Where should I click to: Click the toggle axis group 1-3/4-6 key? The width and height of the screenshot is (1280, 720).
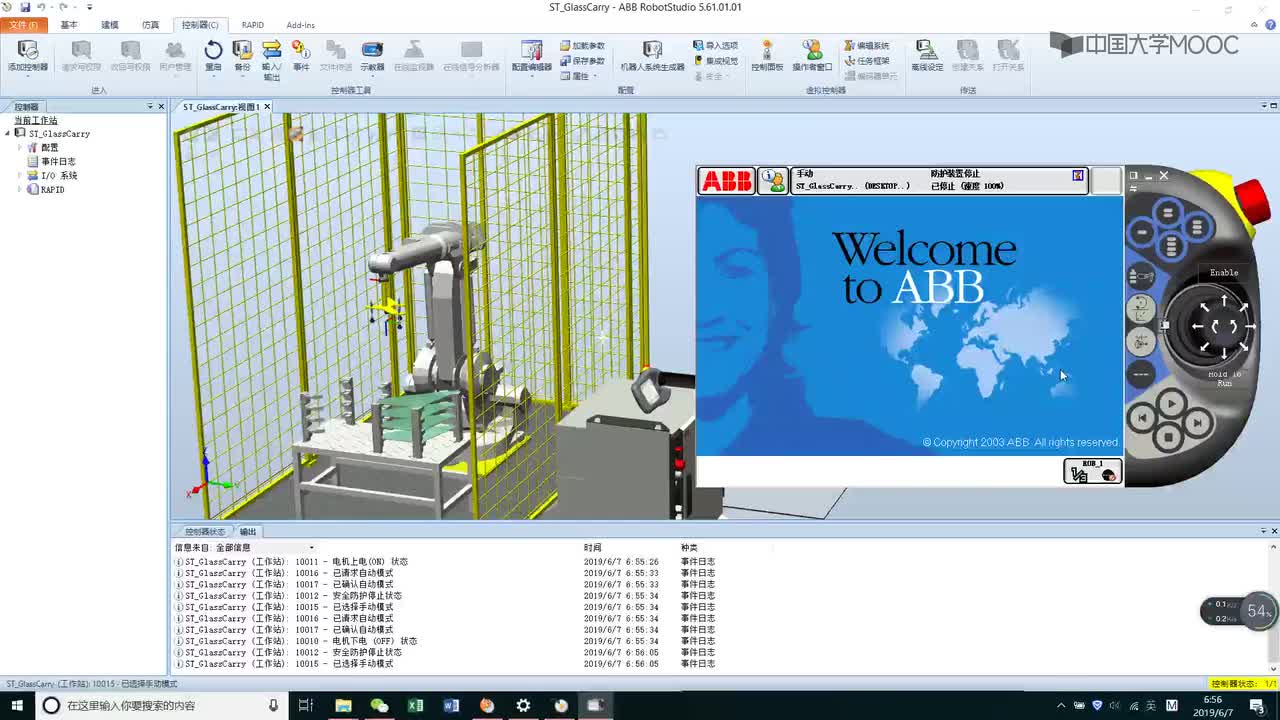pyautogui.click(x=1141, y=341)
